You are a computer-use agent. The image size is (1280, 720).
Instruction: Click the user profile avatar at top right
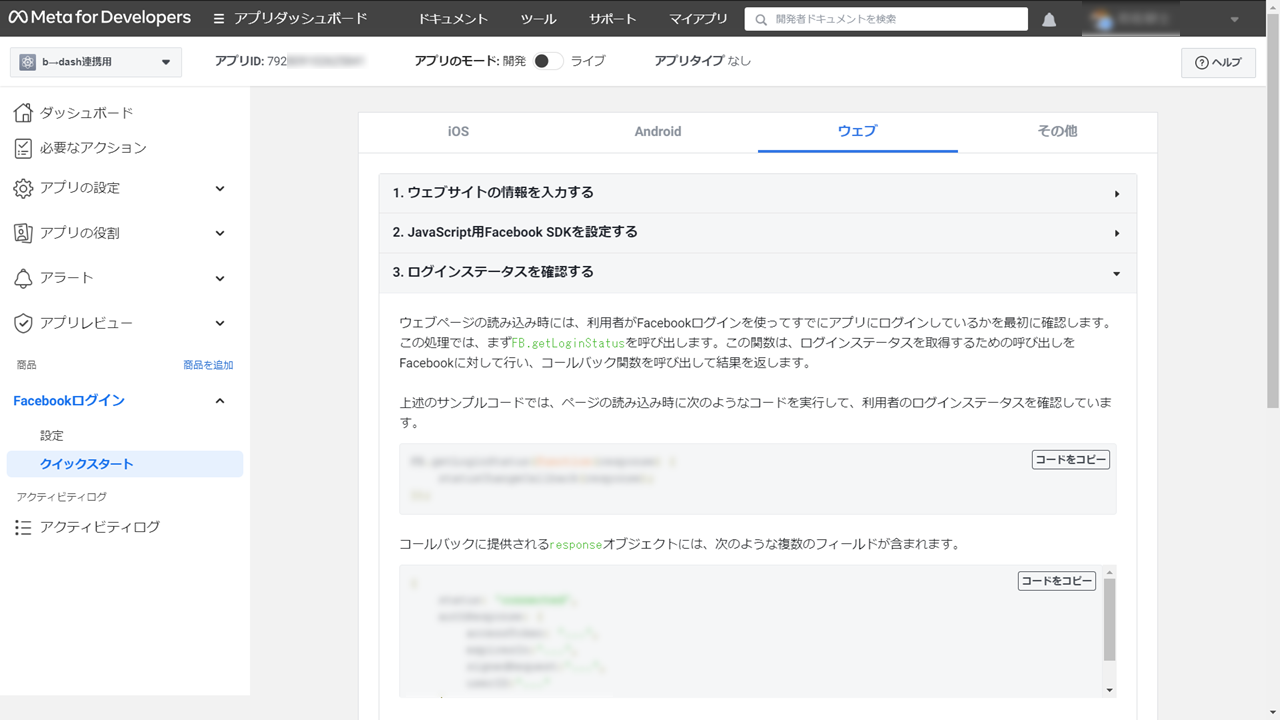1102,19
